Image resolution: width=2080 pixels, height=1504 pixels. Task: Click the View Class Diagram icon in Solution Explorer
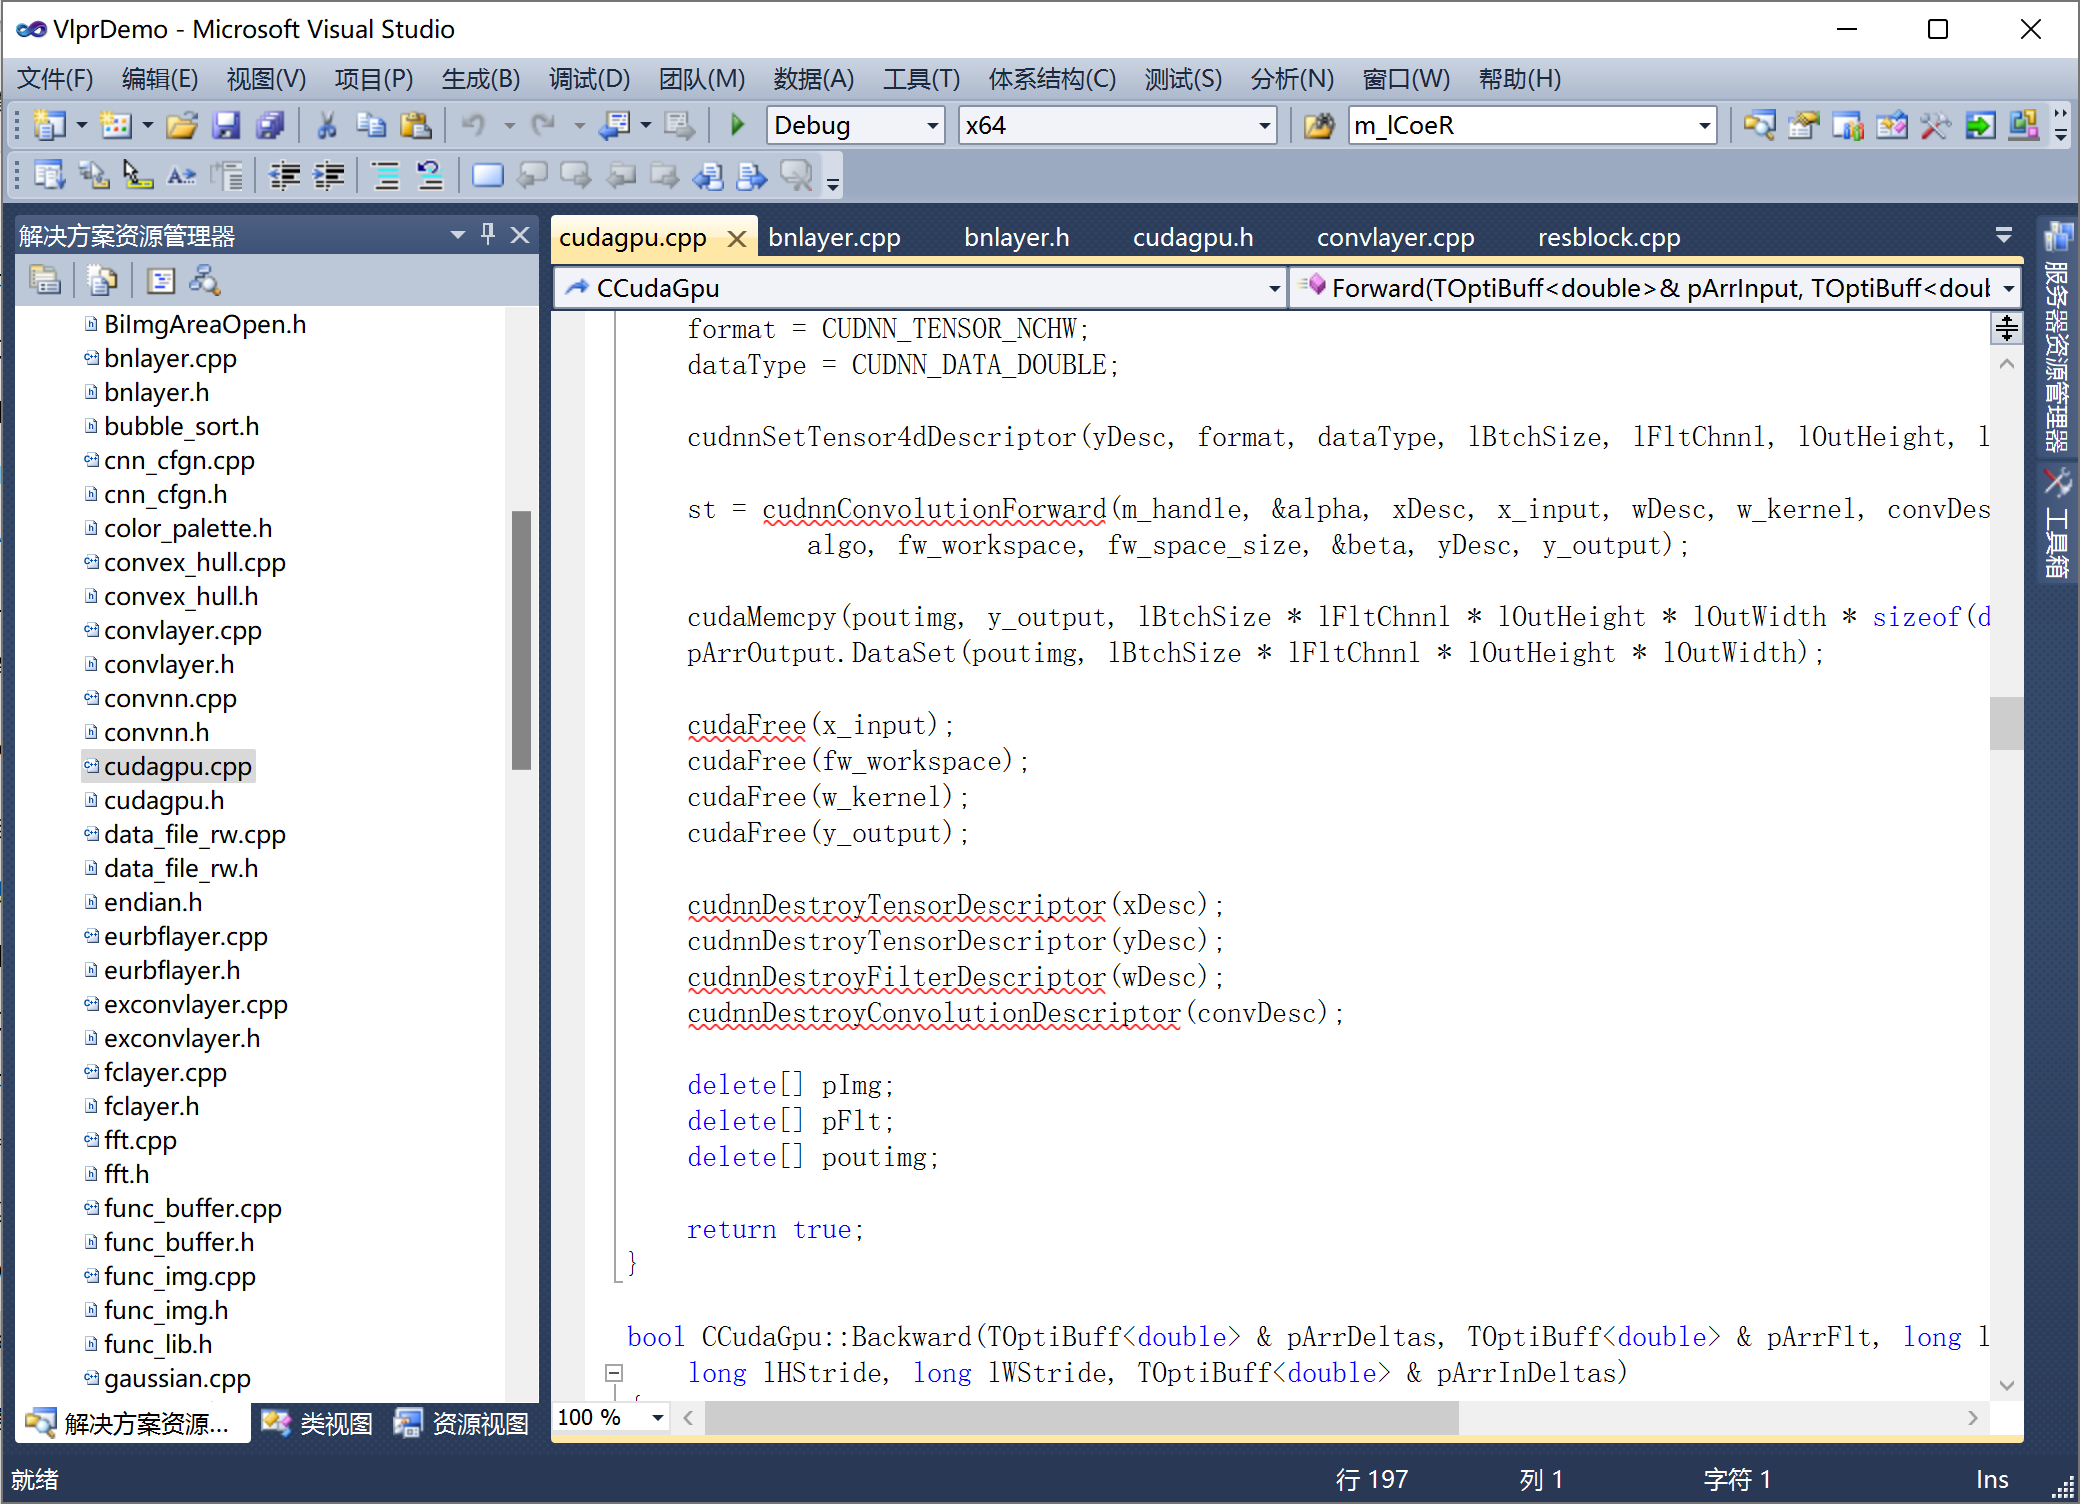(x=205, y=281)
